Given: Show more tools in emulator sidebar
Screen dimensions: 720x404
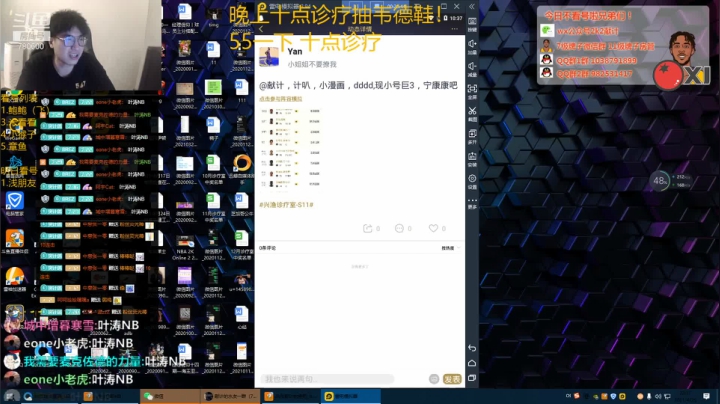Looking at the screenshot, I should tap(472, 203).
